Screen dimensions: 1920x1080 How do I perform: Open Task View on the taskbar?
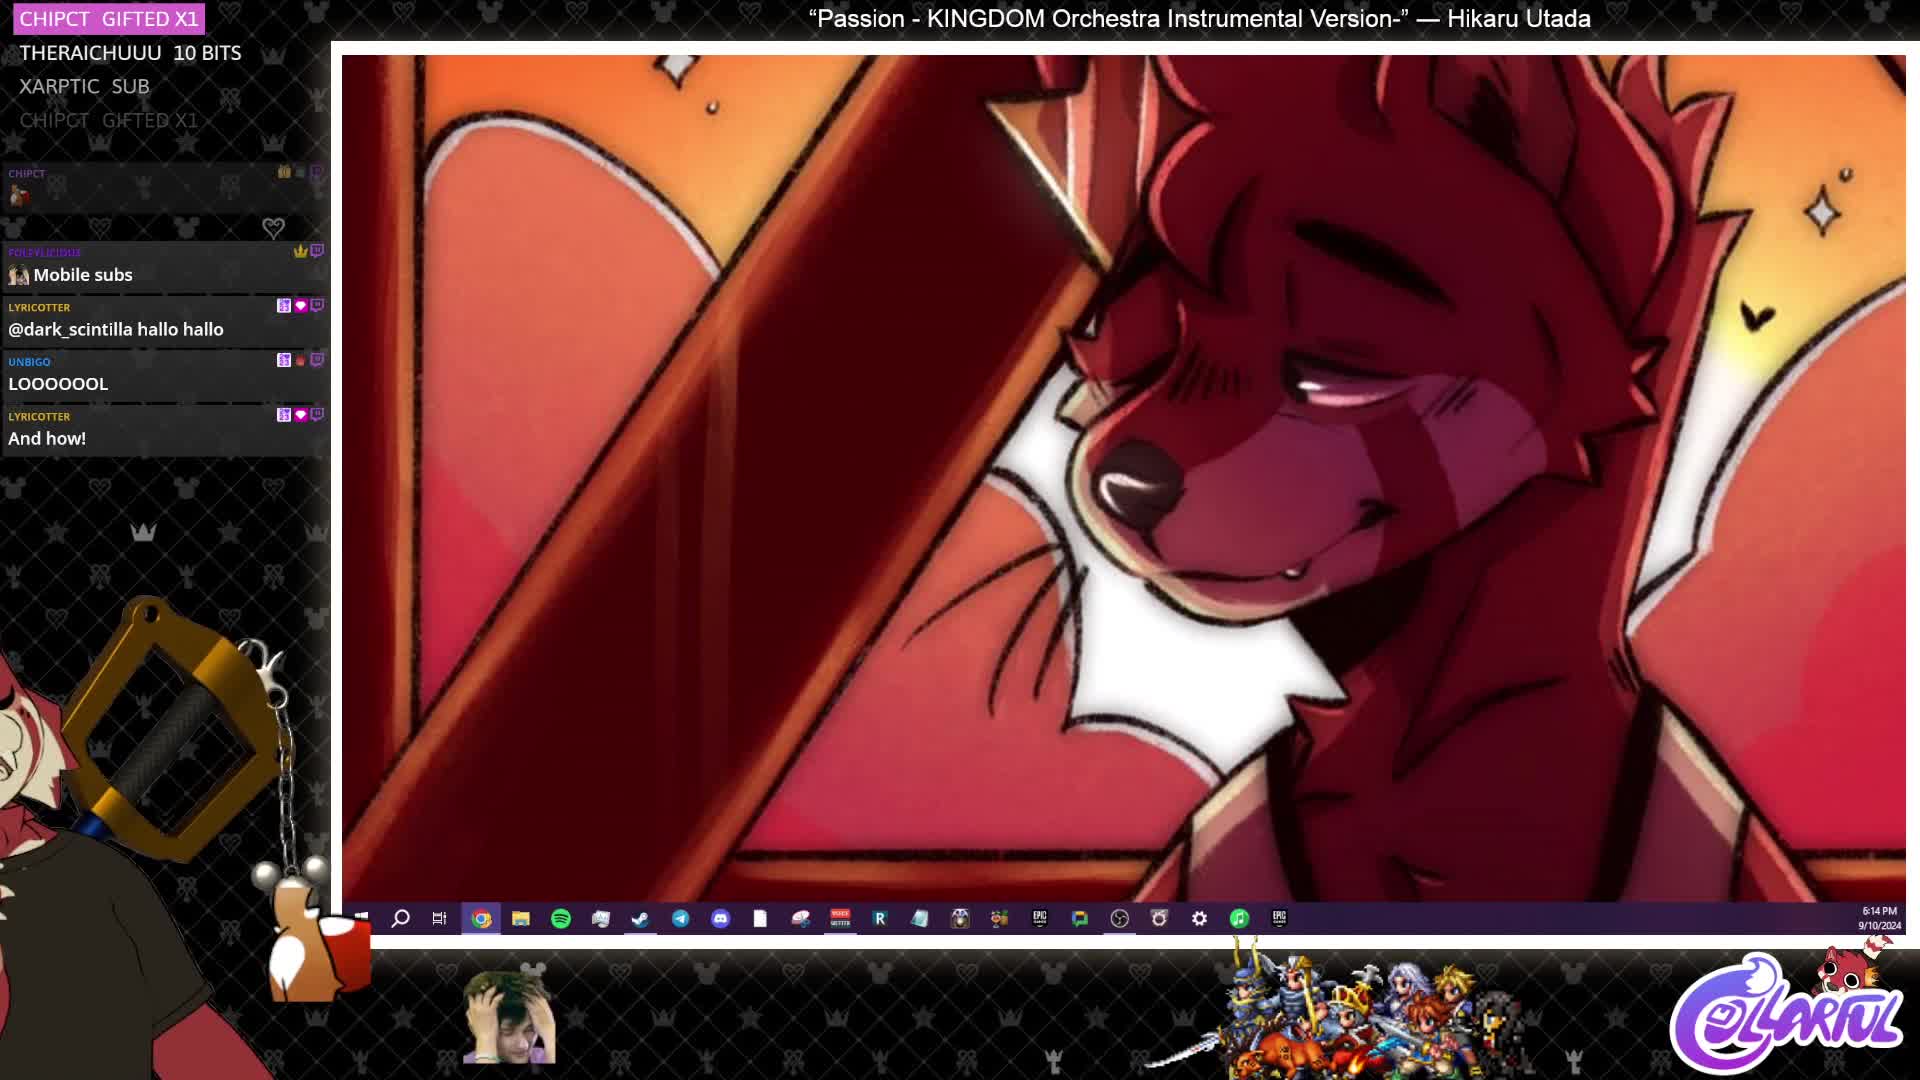(439, 918)
